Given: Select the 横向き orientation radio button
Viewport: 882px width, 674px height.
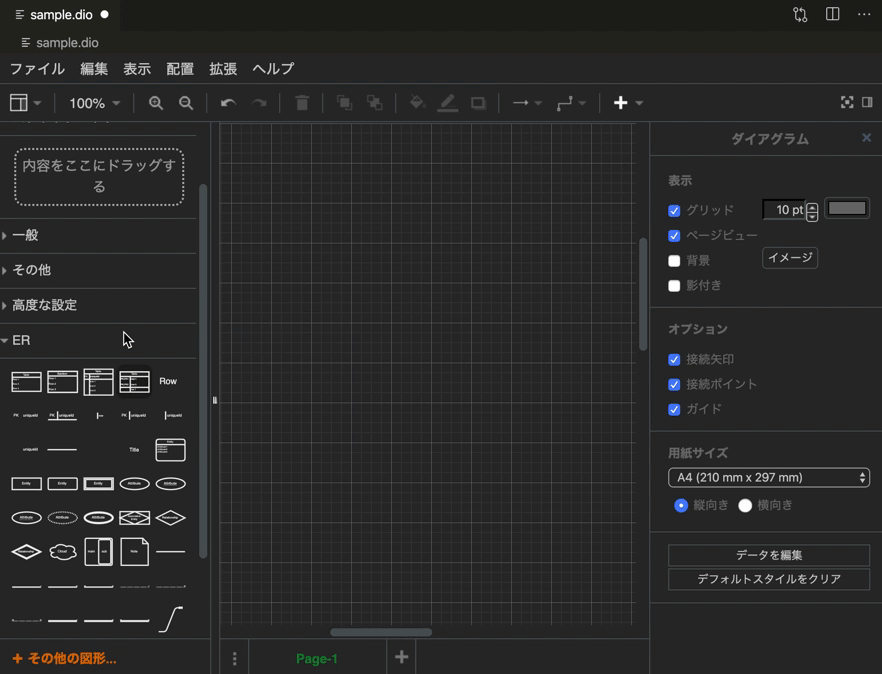Looking at the screenshot, I should point(744,505).
